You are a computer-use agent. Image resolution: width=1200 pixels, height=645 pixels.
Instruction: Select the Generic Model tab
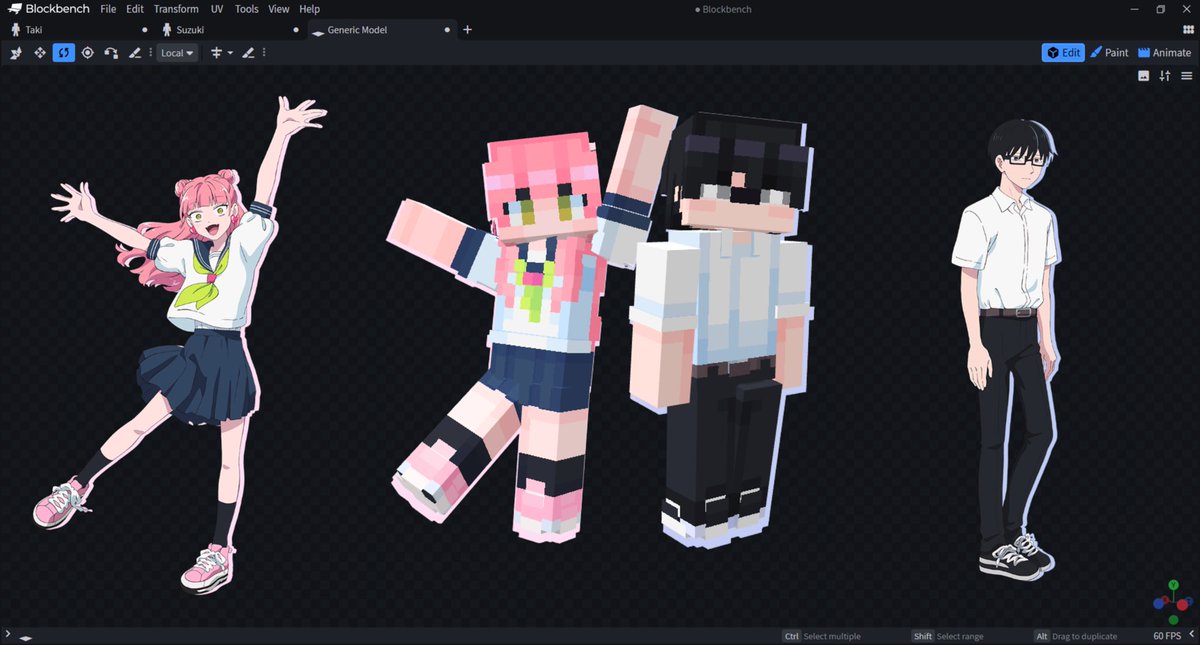381,30
